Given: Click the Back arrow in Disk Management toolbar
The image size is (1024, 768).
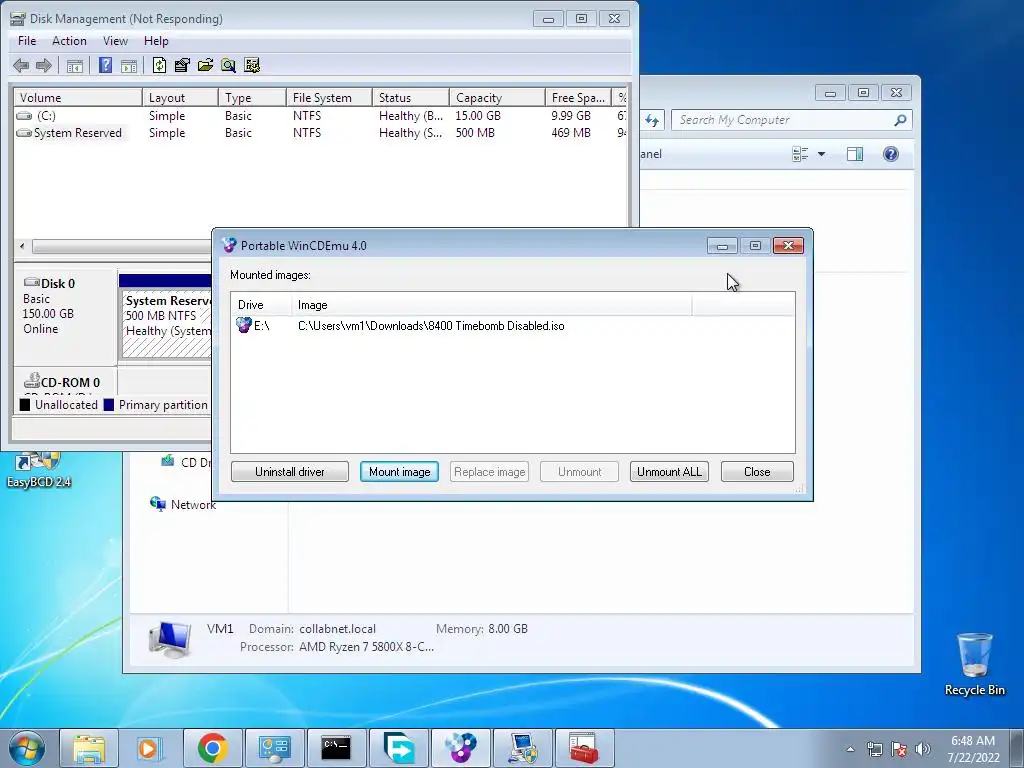Looking at the screenshot, I should [21, 65].
